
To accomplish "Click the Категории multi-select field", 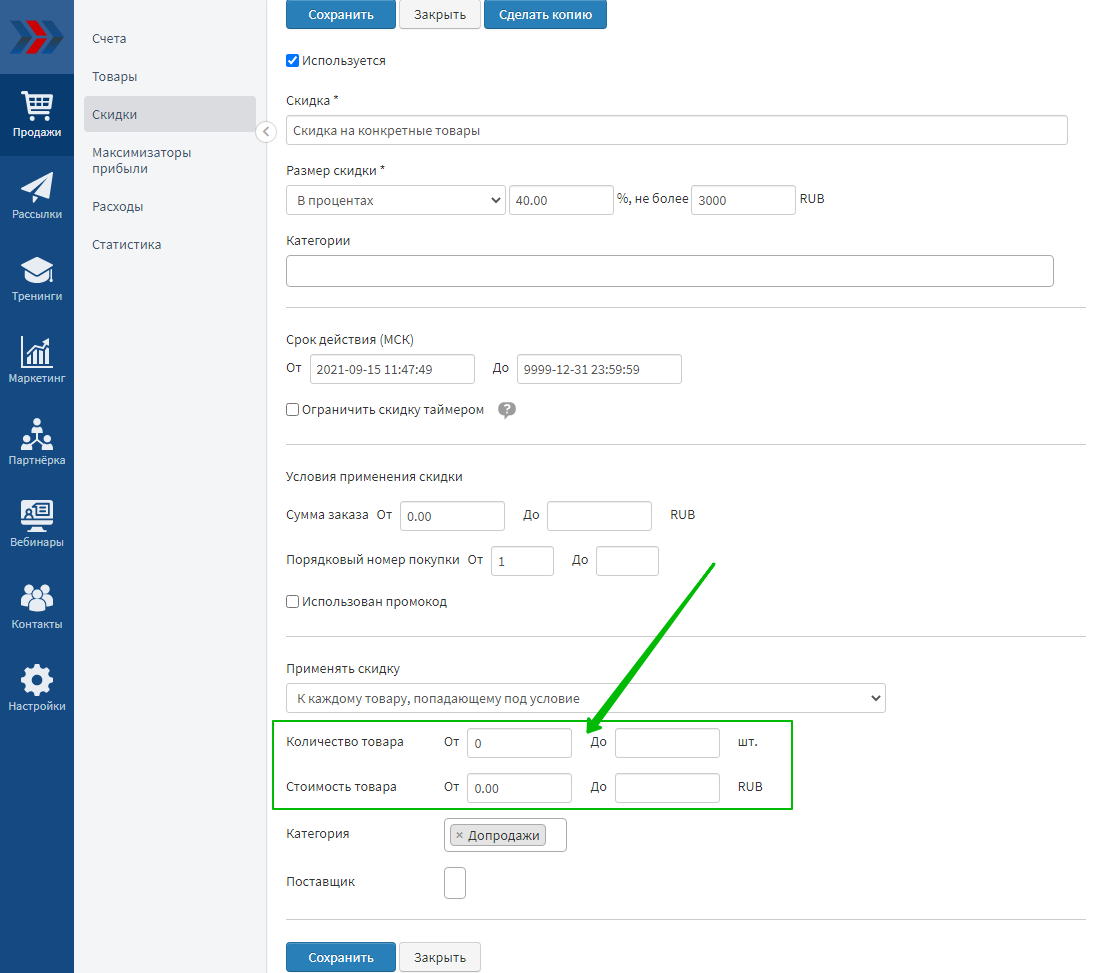I will (x=670, y=271).
